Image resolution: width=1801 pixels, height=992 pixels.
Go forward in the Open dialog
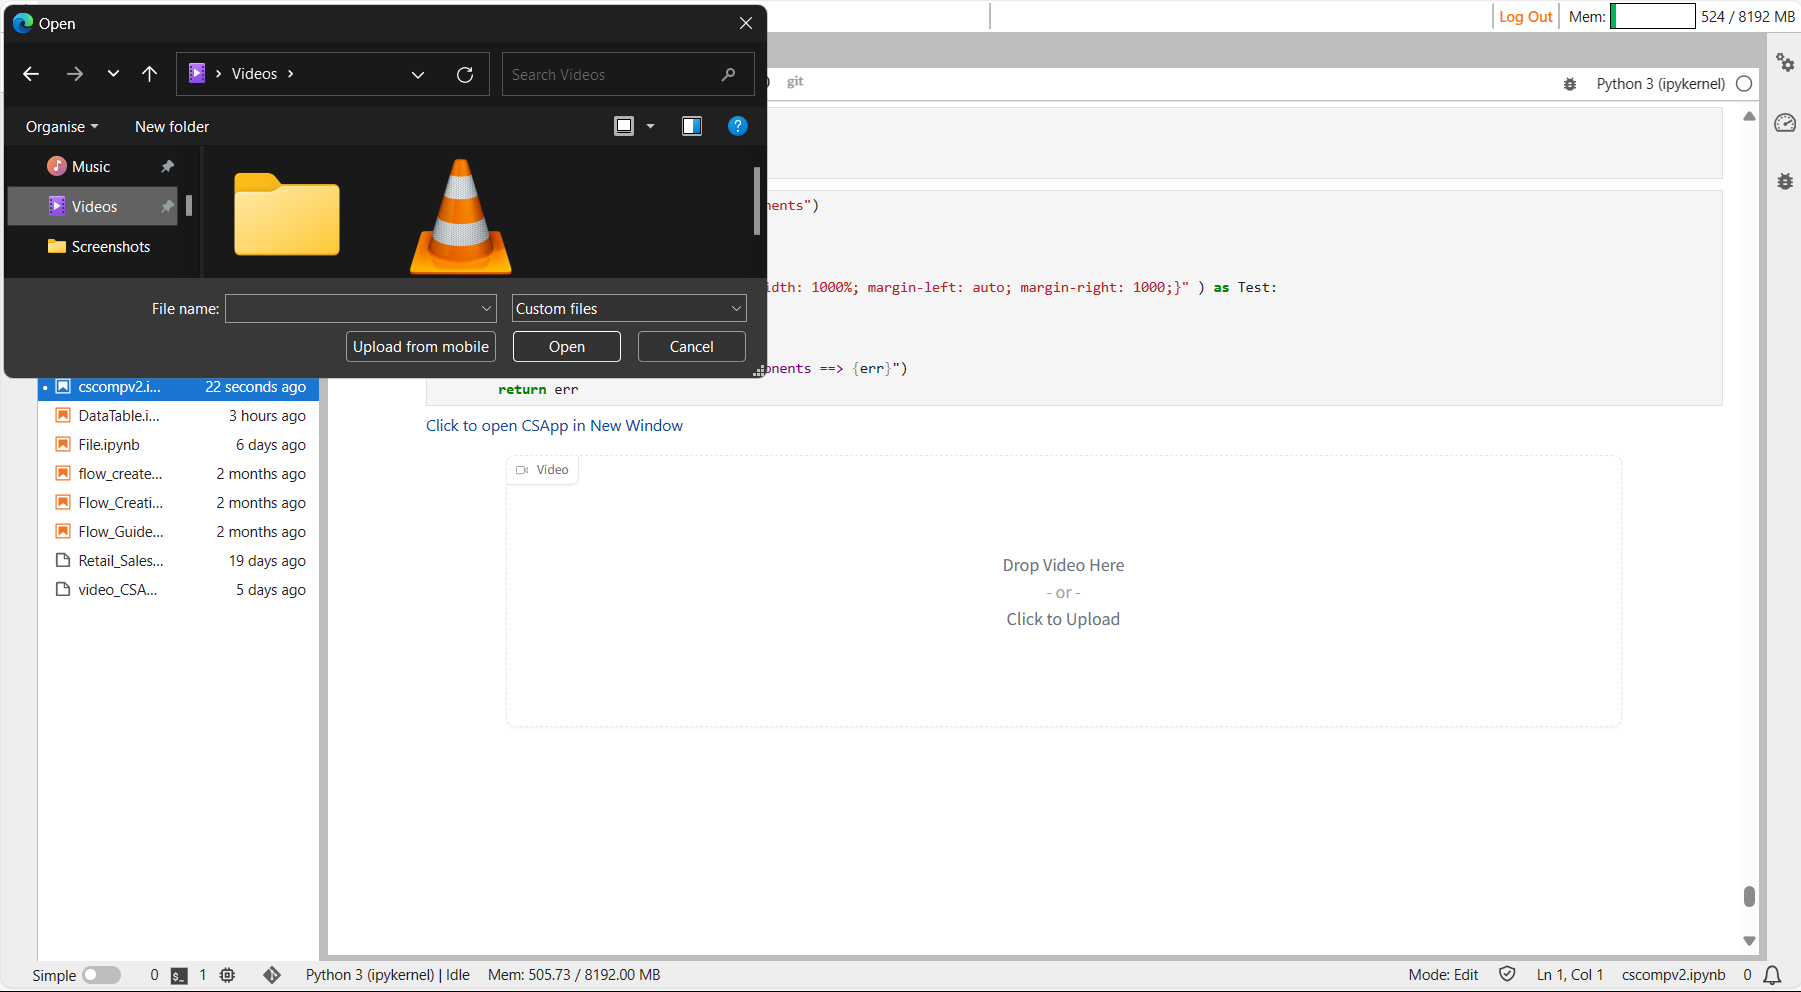[75, 74]
